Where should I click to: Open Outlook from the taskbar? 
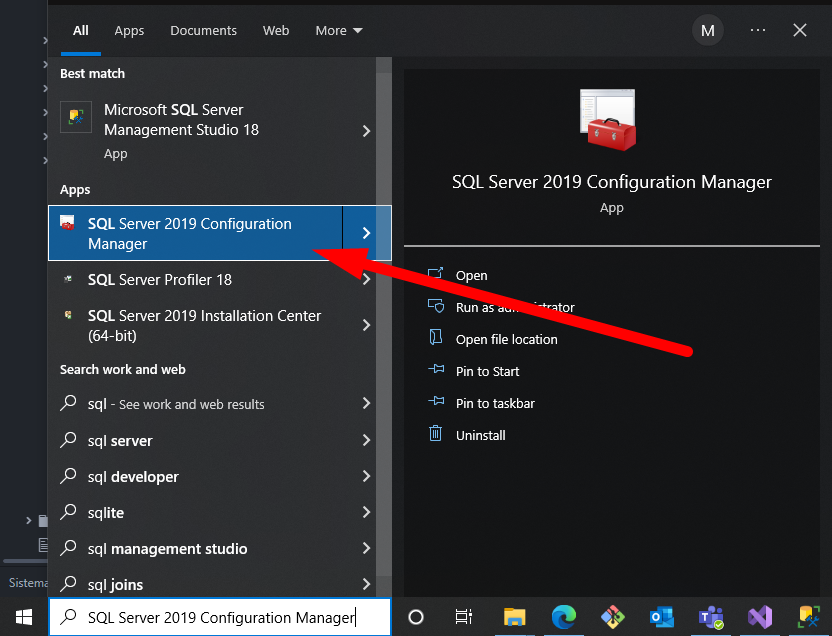[661, 617]
